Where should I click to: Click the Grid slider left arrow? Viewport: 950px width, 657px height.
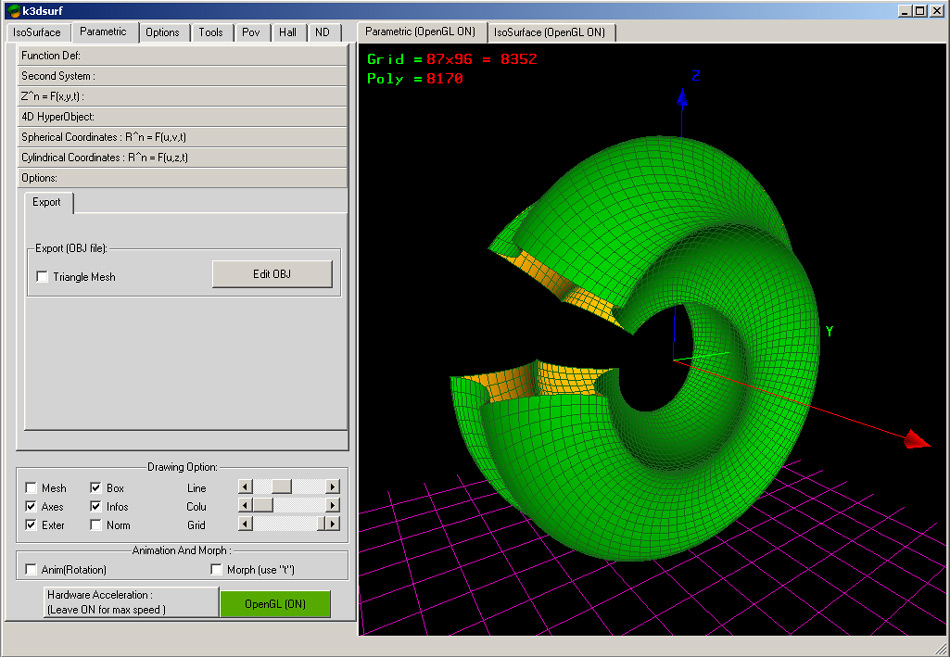tap(245, 524)
